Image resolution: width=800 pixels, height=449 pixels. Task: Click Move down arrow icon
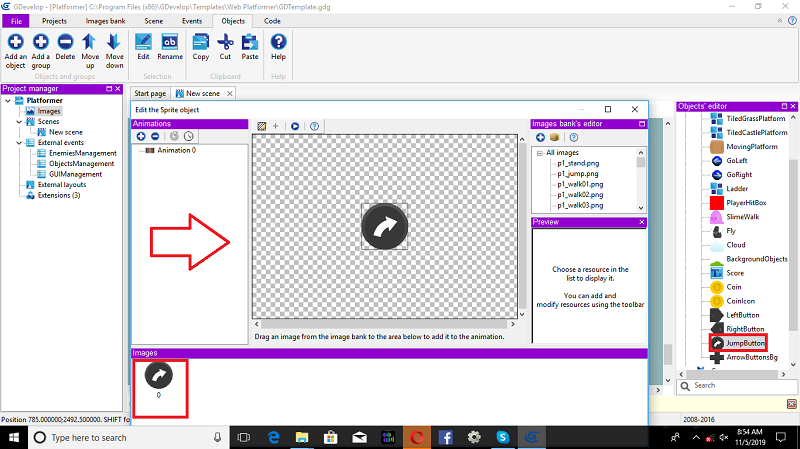(114, 42)
